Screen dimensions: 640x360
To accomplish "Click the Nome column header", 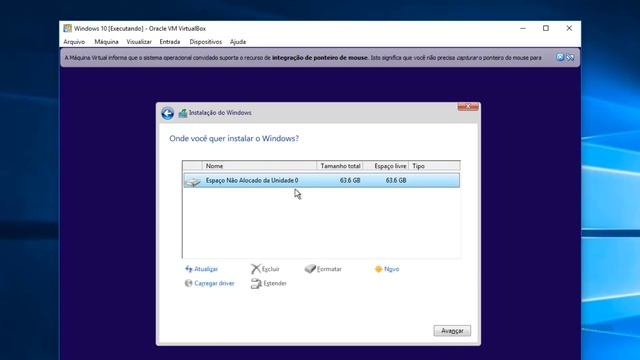I will coord(259,166).
